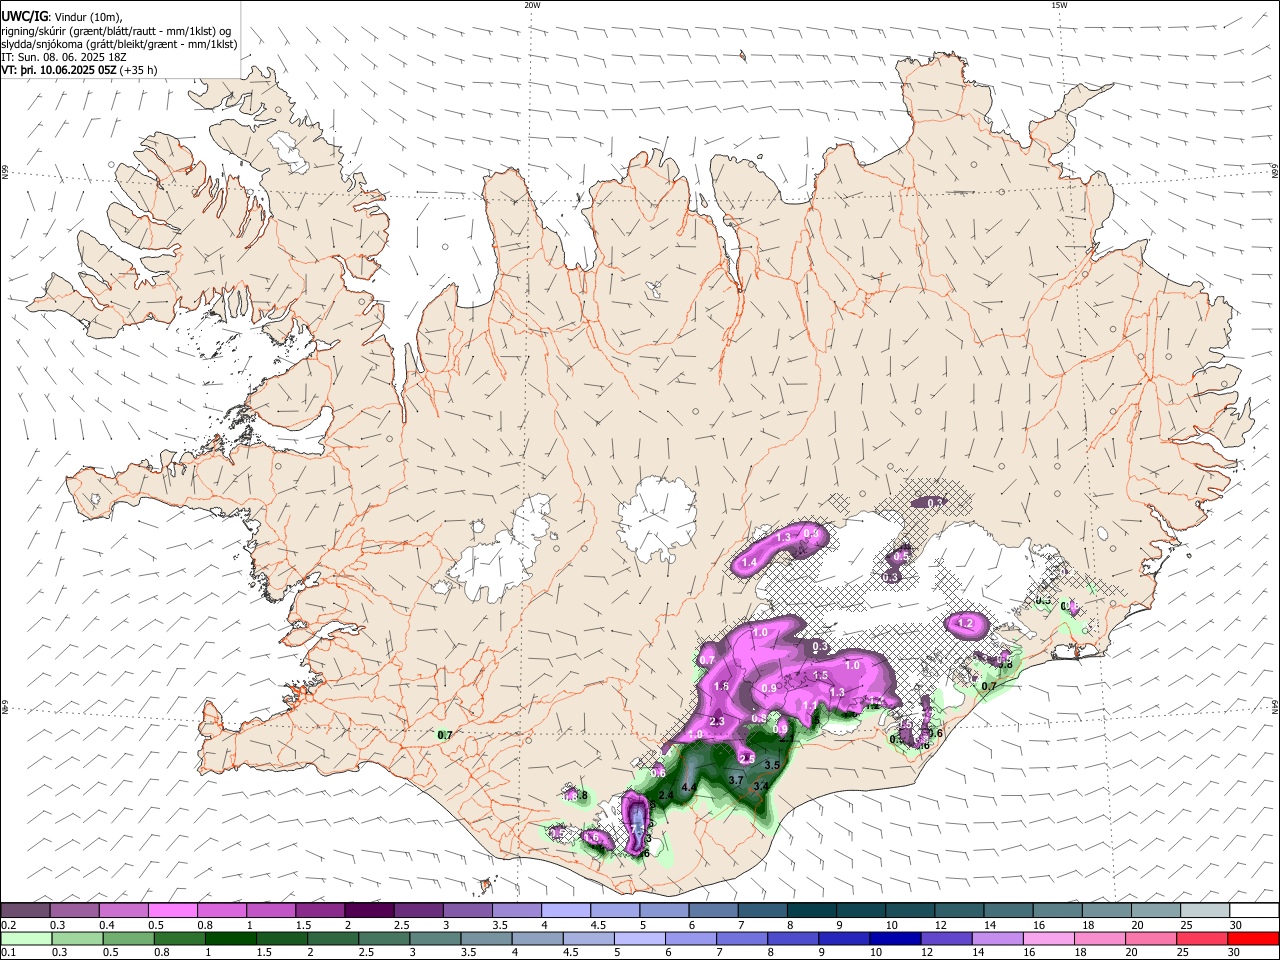Select the 0.8 swatch in upper legend row
The width and height of the screenshot is (1280, 960).
pyautogui.click(x=222, y=910)
